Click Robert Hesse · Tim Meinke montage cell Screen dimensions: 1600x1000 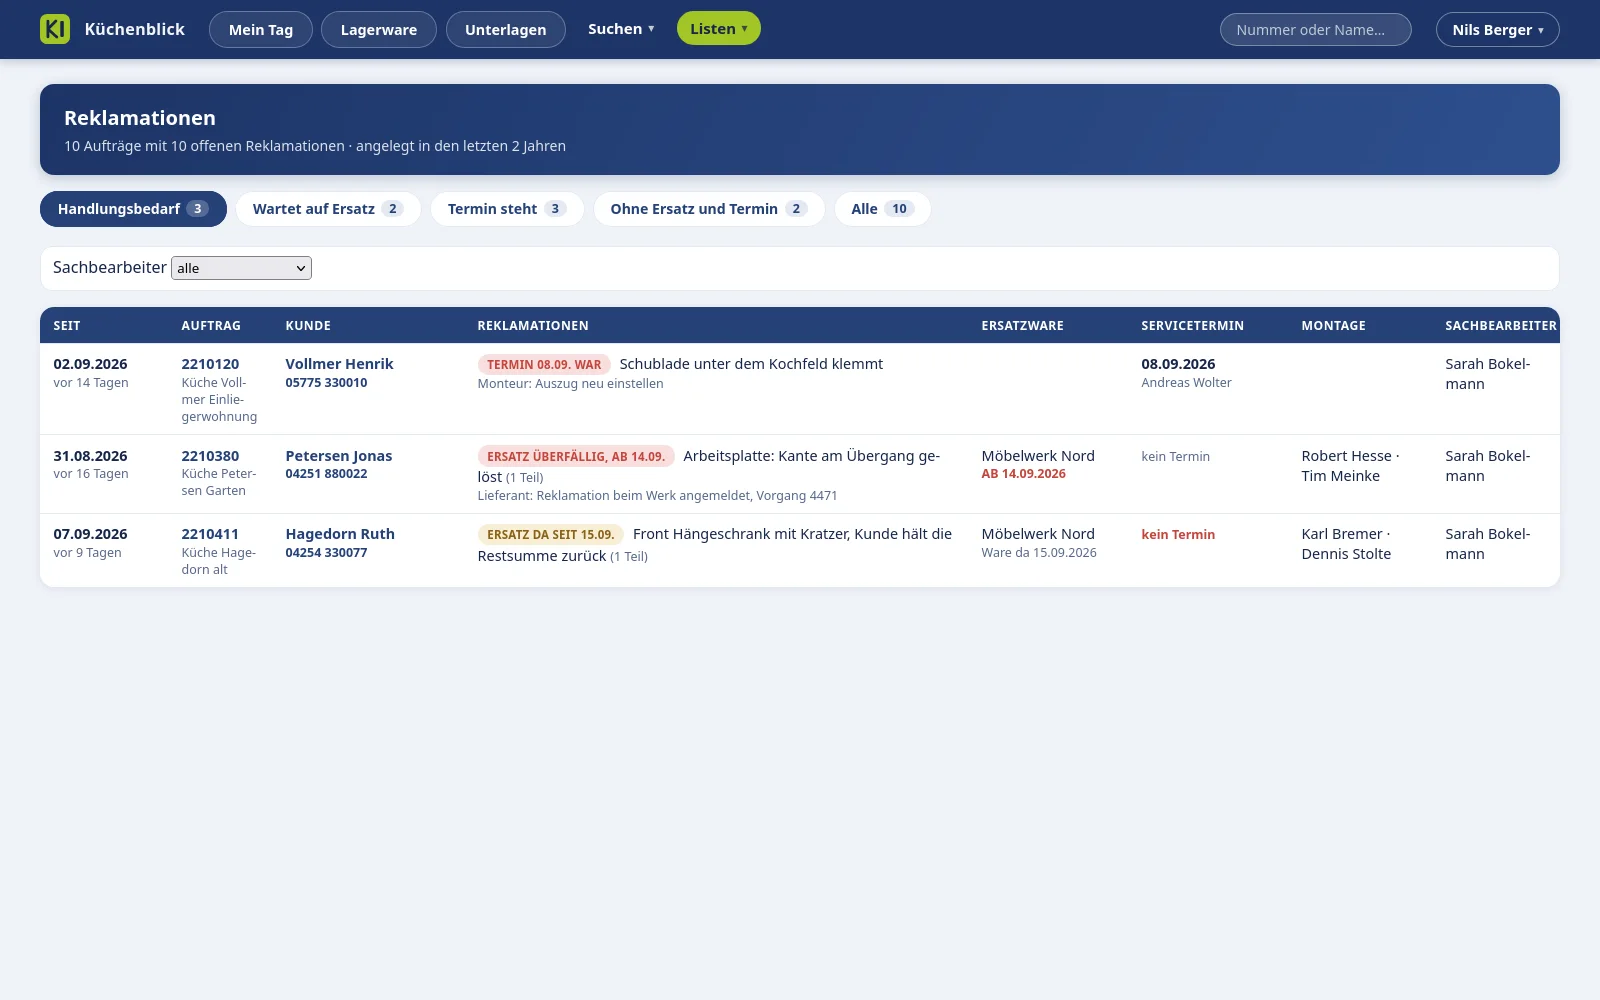[1350, 466]
